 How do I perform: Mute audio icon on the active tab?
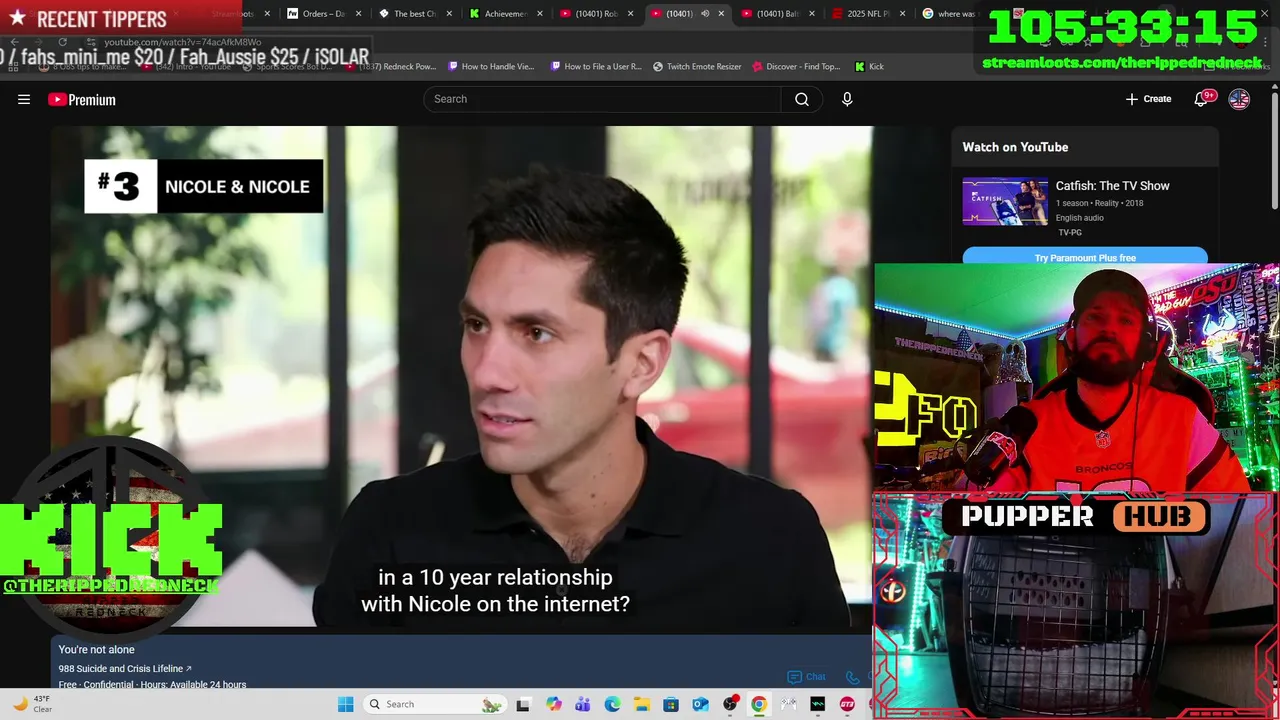tap(705, 14)
